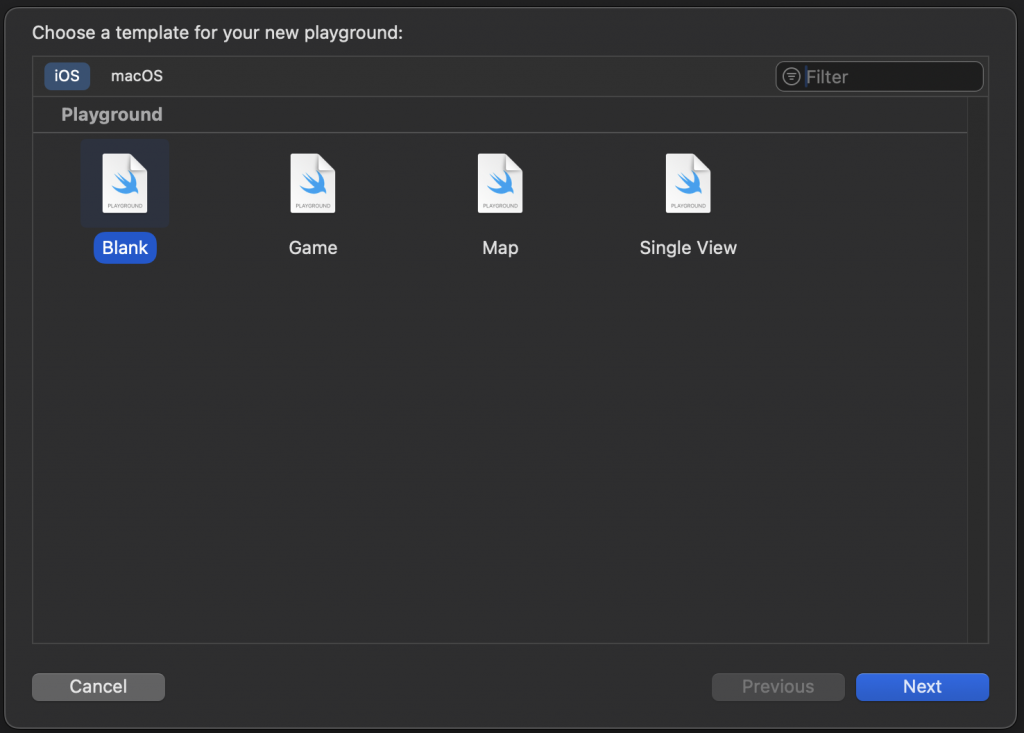Pick the Map playground template icon

[500, 184]
